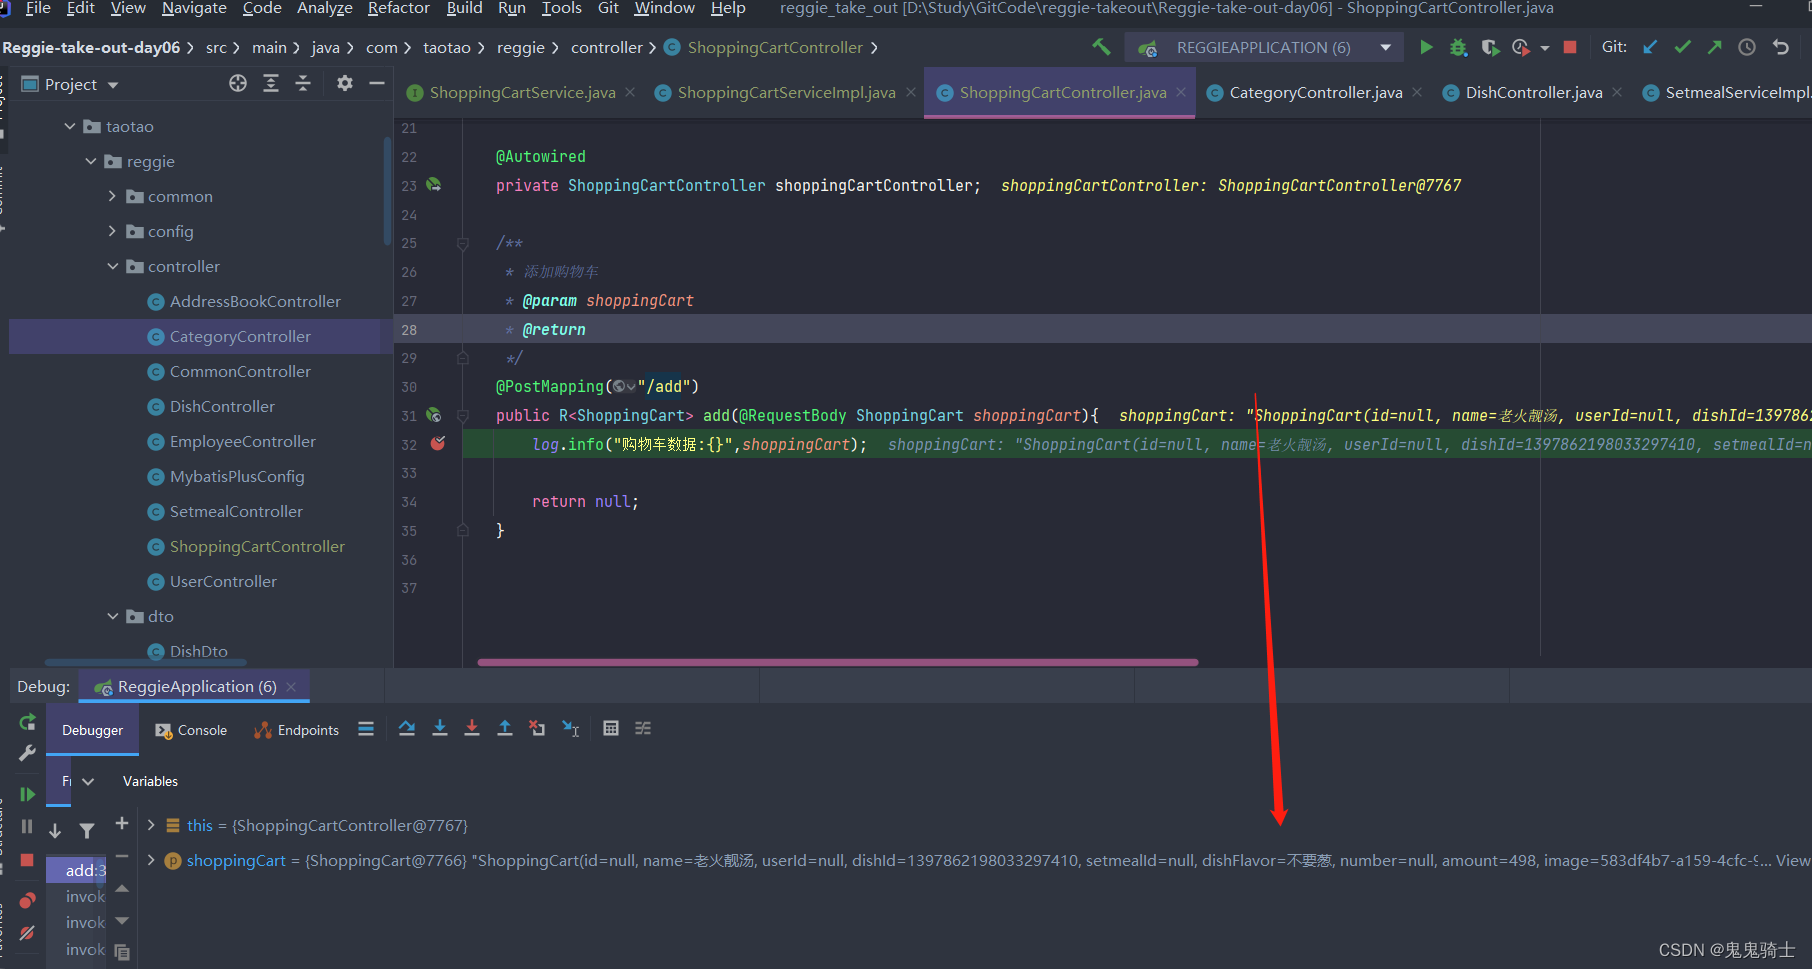Open debugger wrench settings icon

click(27, 753)
